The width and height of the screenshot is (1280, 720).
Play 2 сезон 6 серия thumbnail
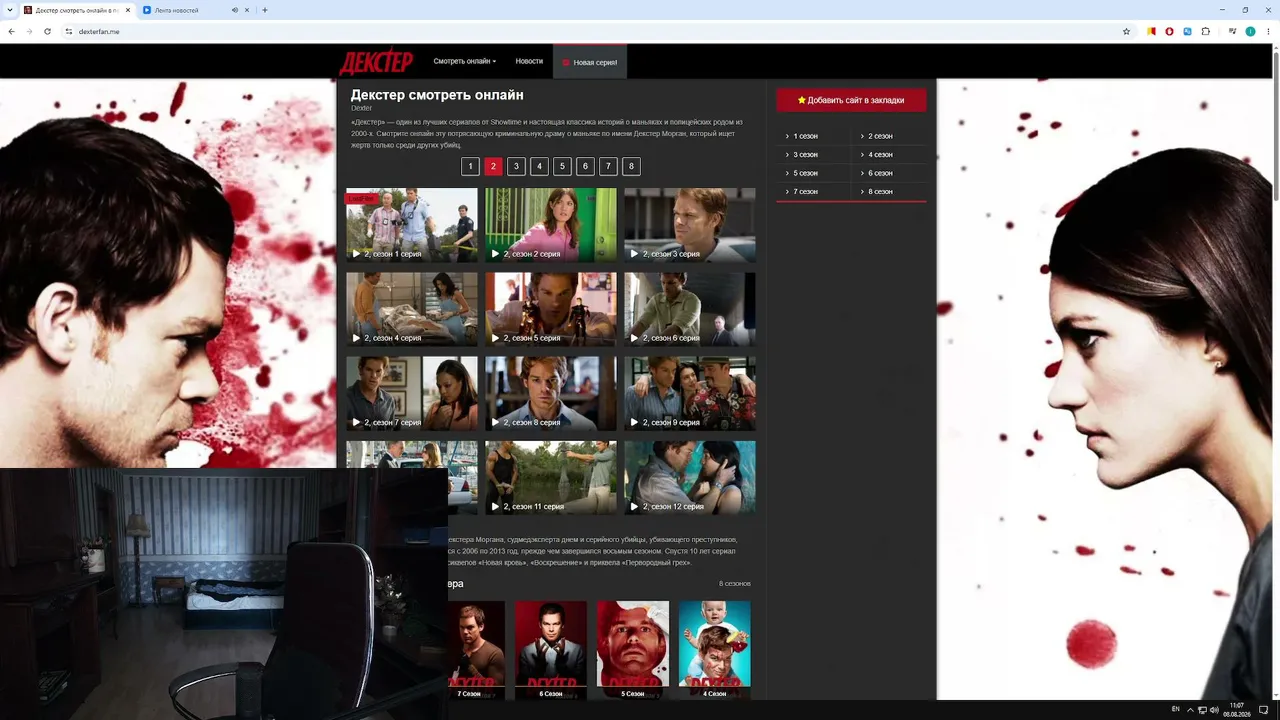(690, 309)
